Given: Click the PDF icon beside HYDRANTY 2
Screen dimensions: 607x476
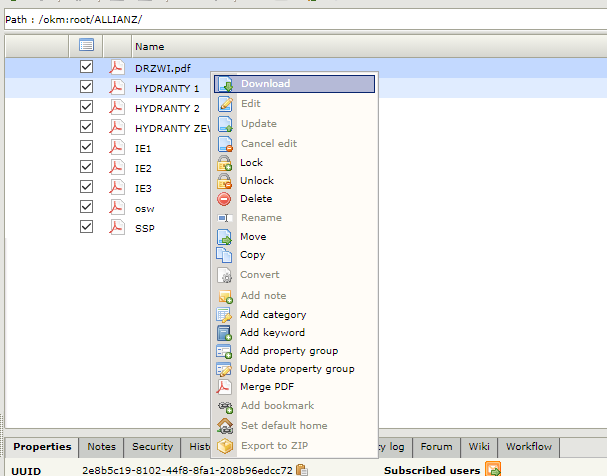Looking at the screenshot, I should [116, 107].
